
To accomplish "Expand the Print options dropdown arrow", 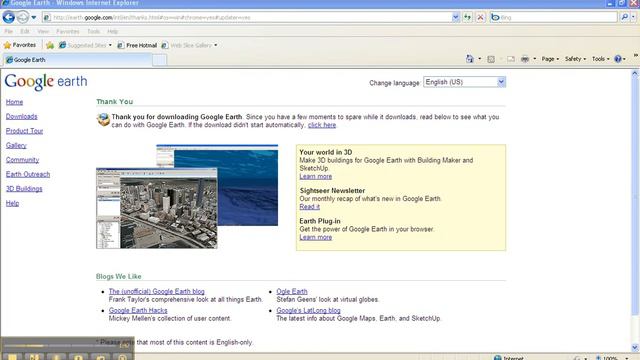I will click(x=535, y=59).
